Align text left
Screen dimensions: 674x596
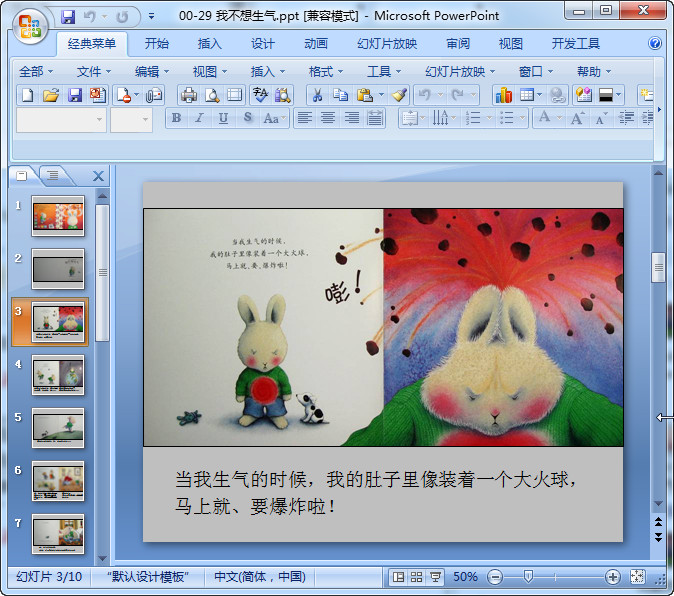click(305, 118)
